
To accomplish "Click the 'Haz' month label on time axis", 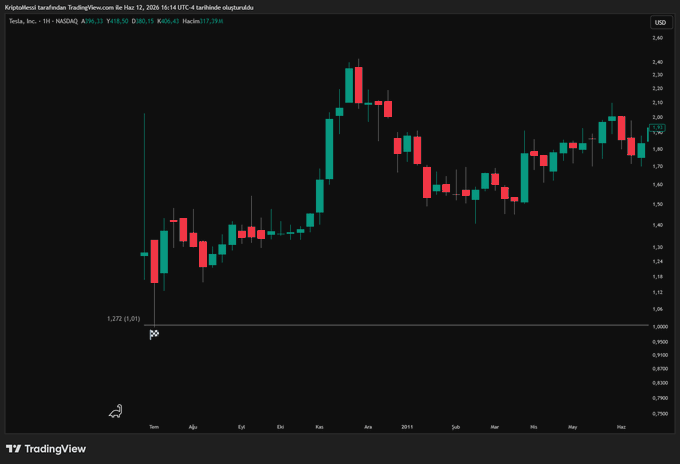I will pos(621,427).
